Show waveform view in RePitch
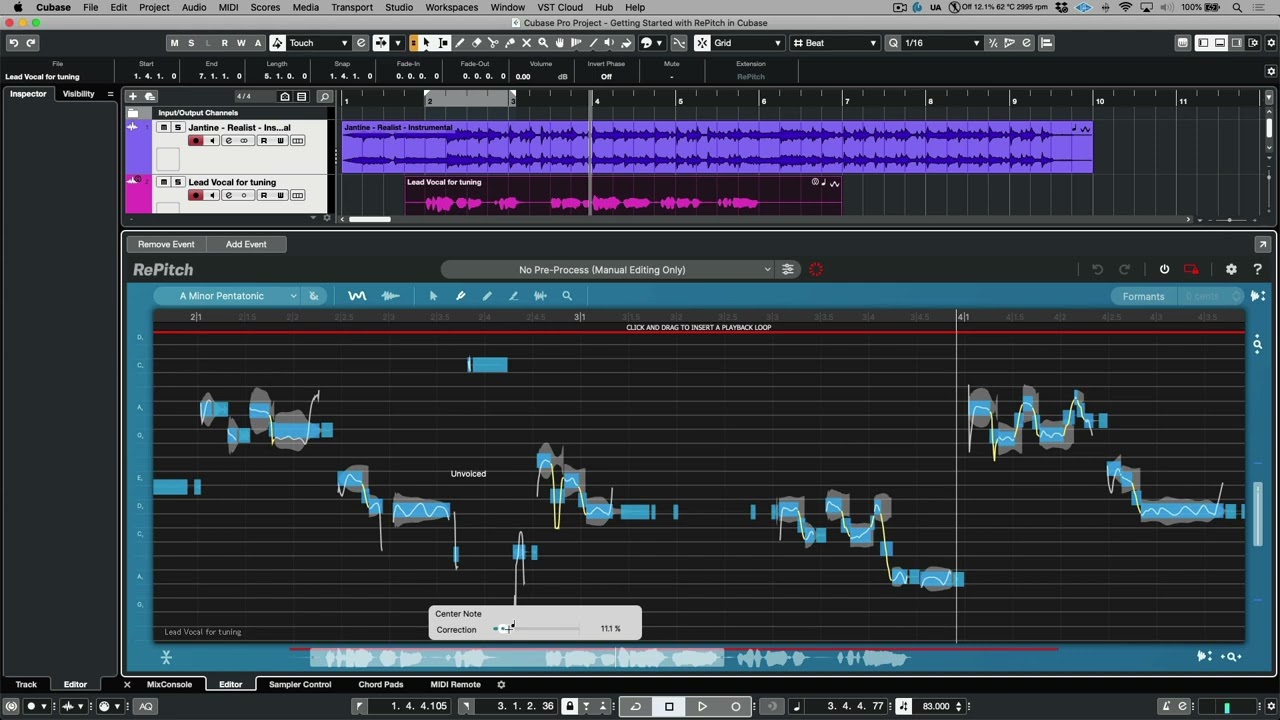Viewport: 1280px width, 720px height. point(391,296)
